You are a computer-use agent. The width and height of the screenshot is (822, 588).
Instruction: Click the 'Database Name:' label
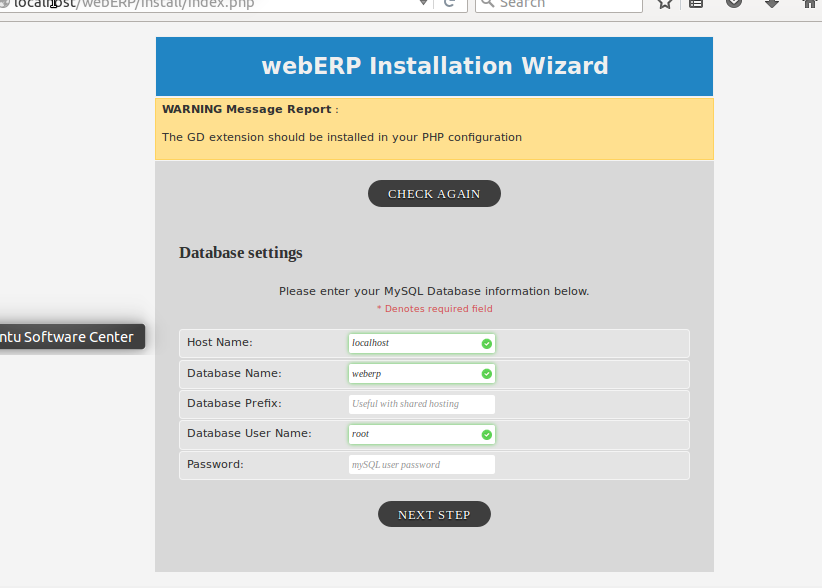point(234,373)
